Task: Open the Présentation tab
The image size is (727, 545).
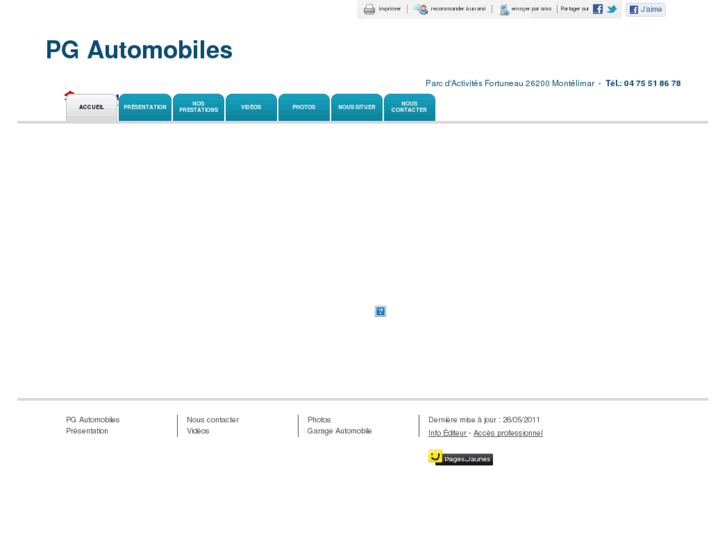Action: click(x=145, y=107)
